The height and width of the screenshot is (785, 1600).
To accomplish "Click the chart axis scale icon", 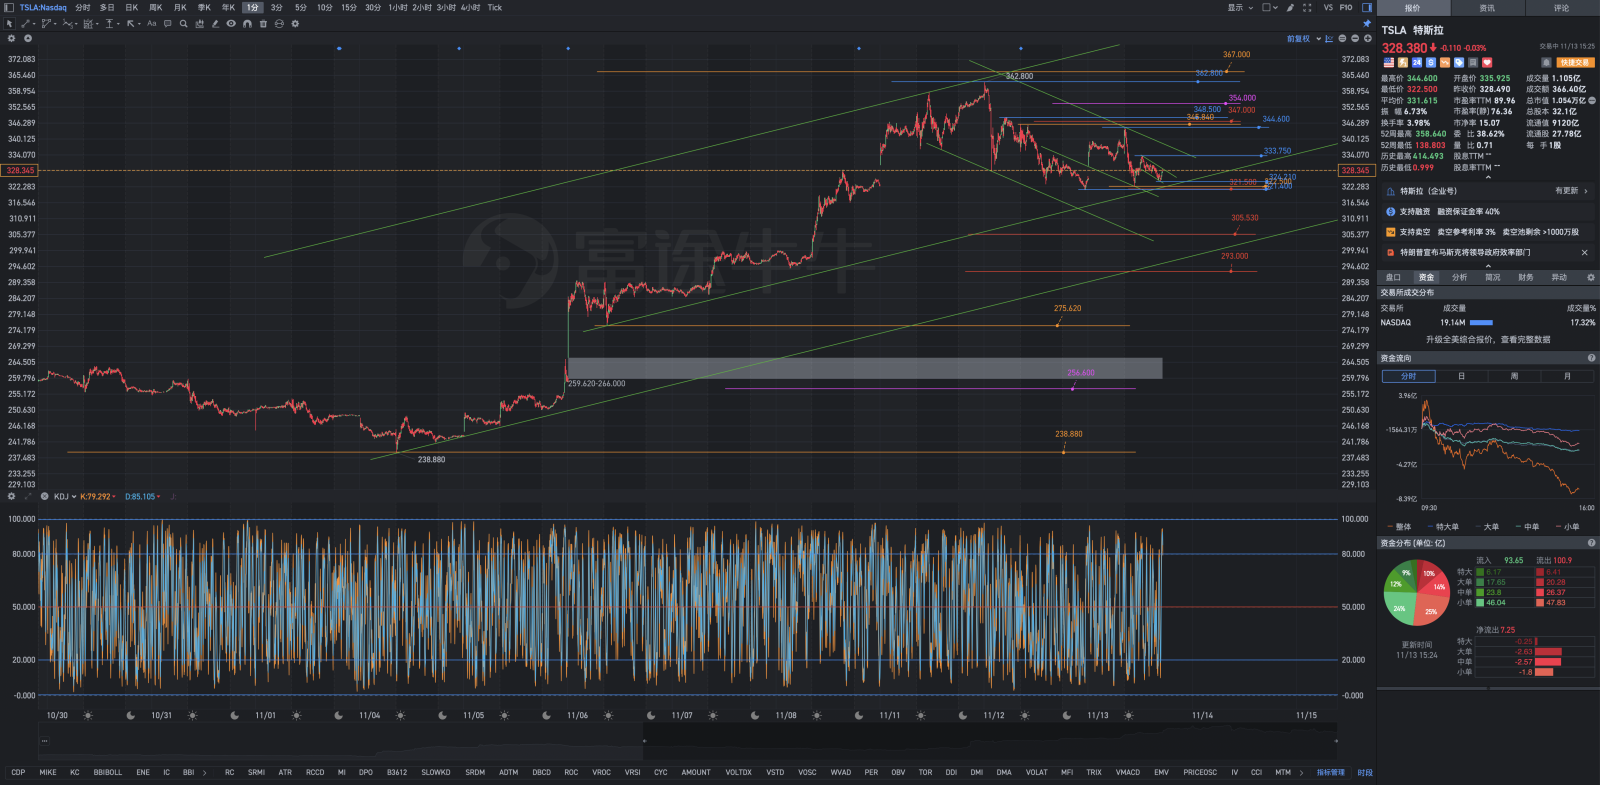I will point(1329,38).
